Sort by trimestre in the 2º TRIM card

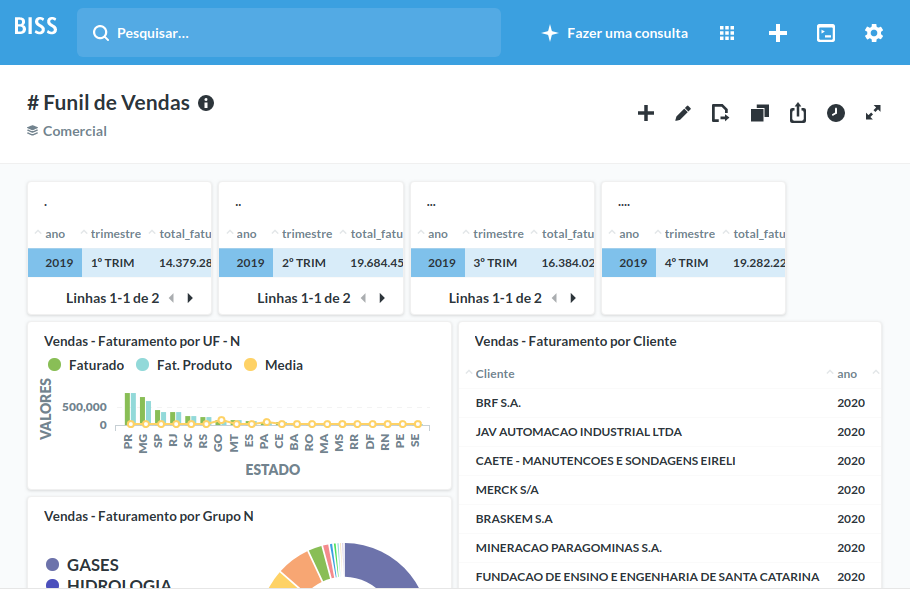307,234
